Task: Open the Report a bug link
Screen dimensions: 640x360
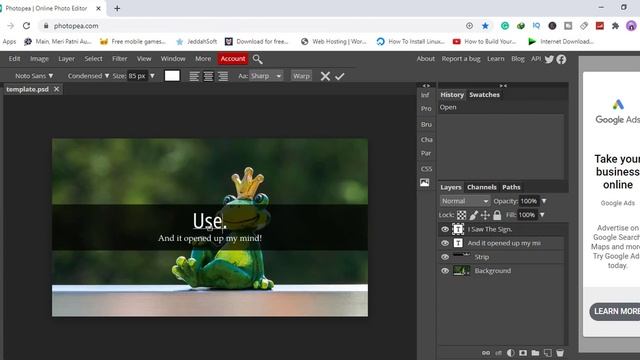Action: (x=461, y=59)
